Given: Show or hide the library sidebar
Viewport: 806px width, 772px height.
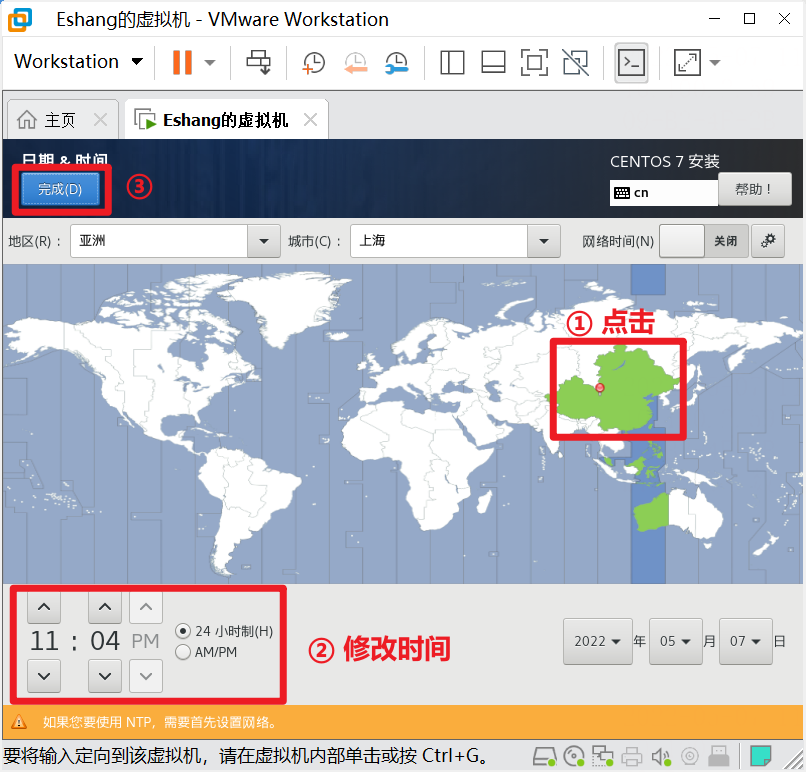Looking at the screenshot, I should click(452, 63).
